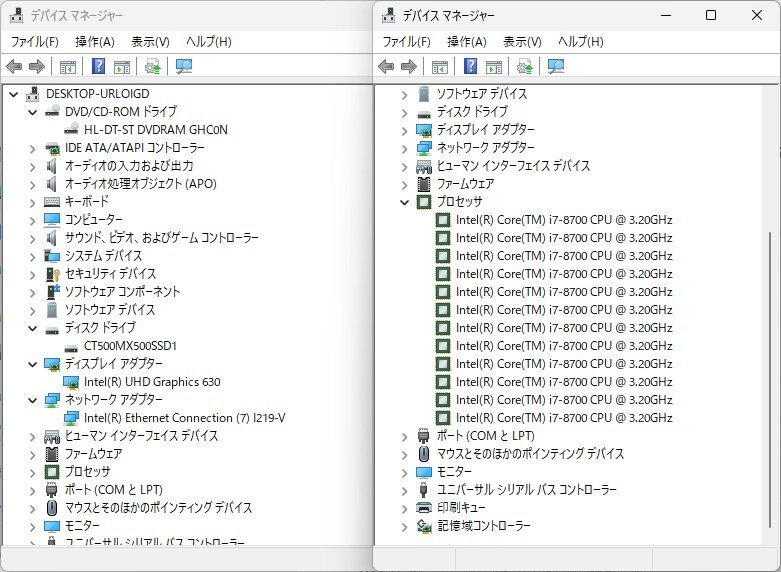Select モニター in right window
This screenshot has height=572, width=781.
[454, 472]
